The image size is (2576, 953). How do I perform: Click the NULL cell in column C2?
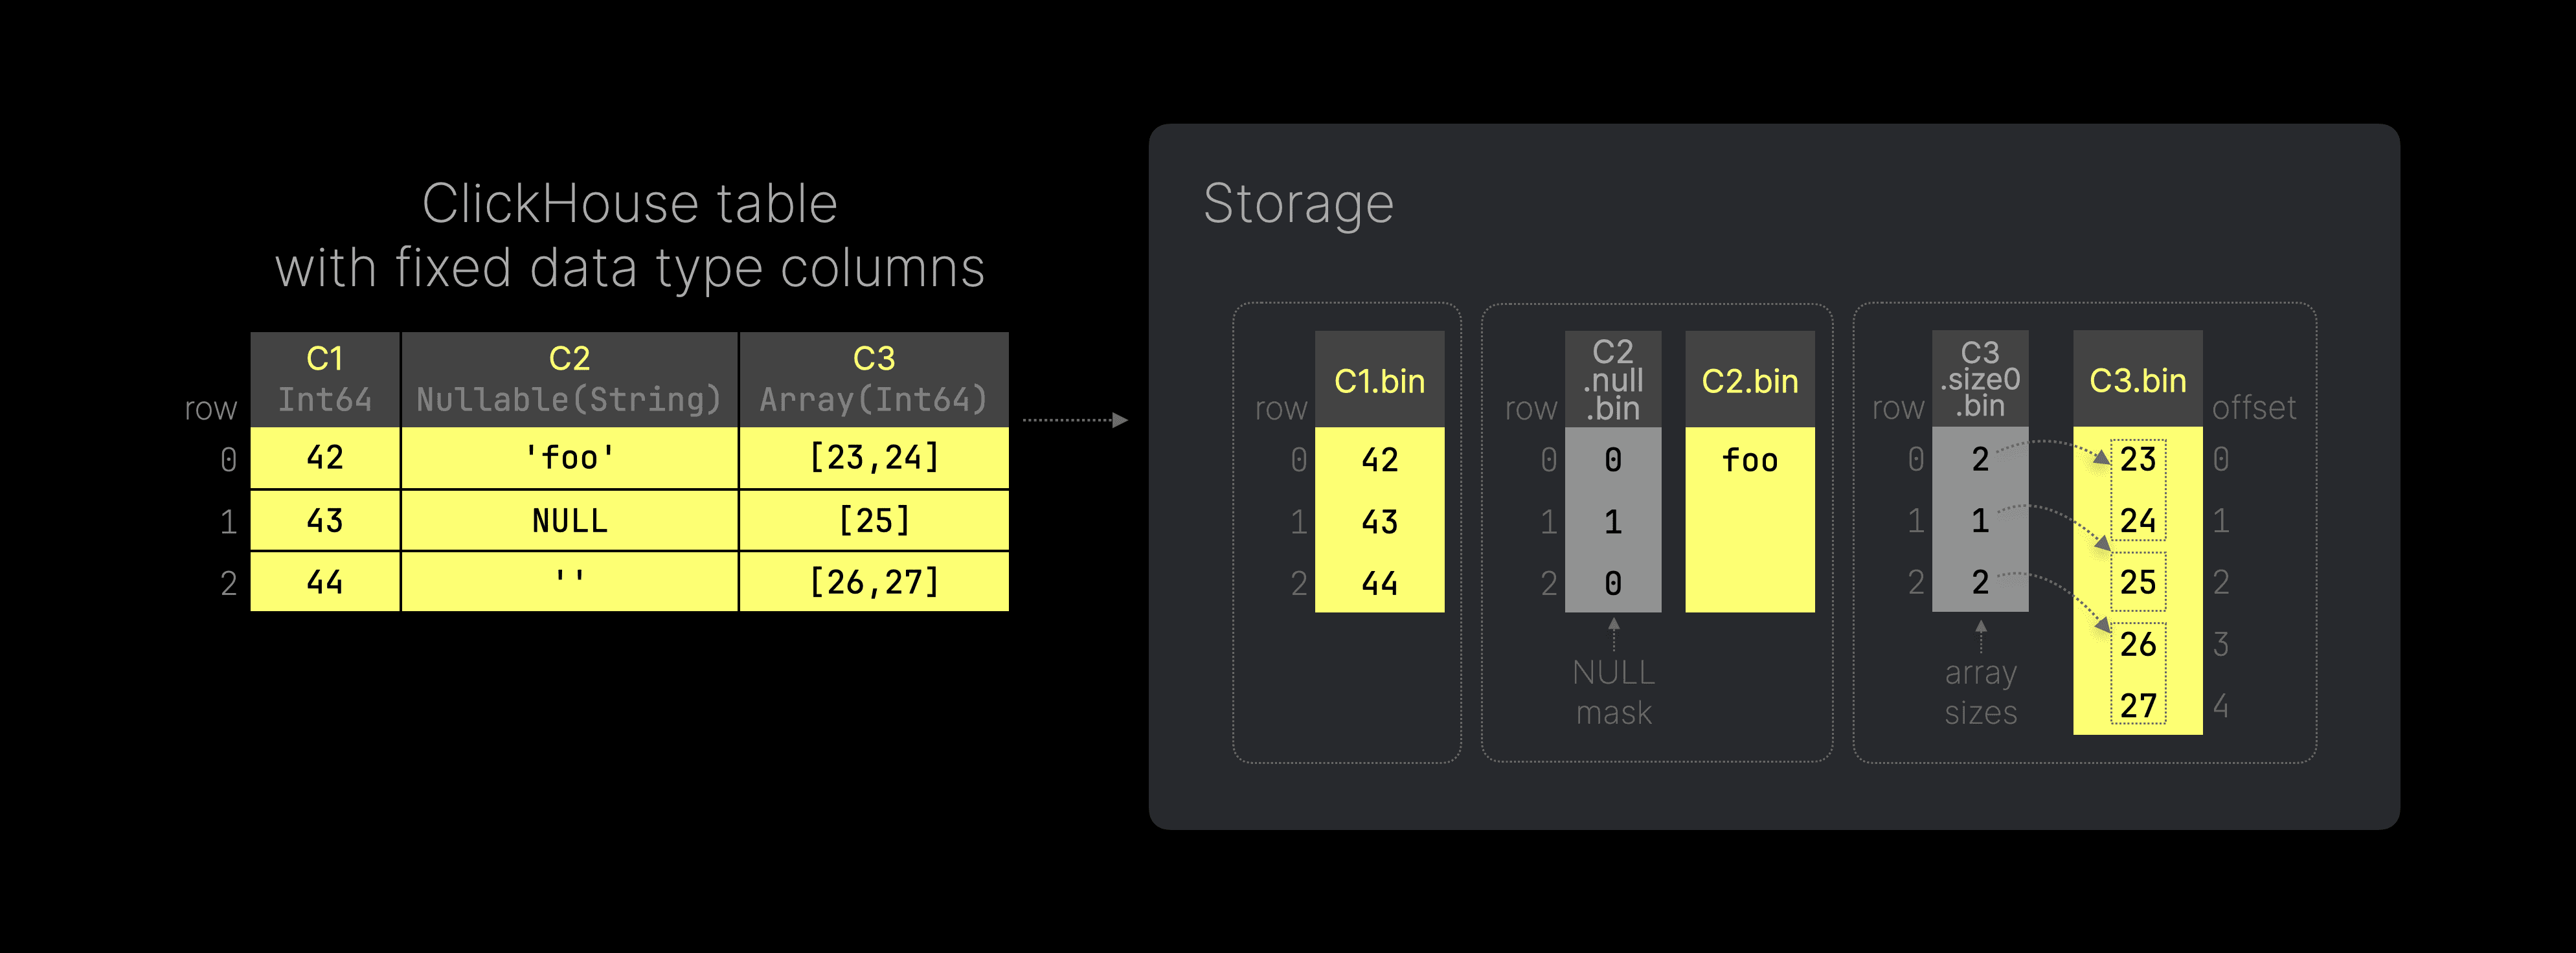tap(569, 520)
